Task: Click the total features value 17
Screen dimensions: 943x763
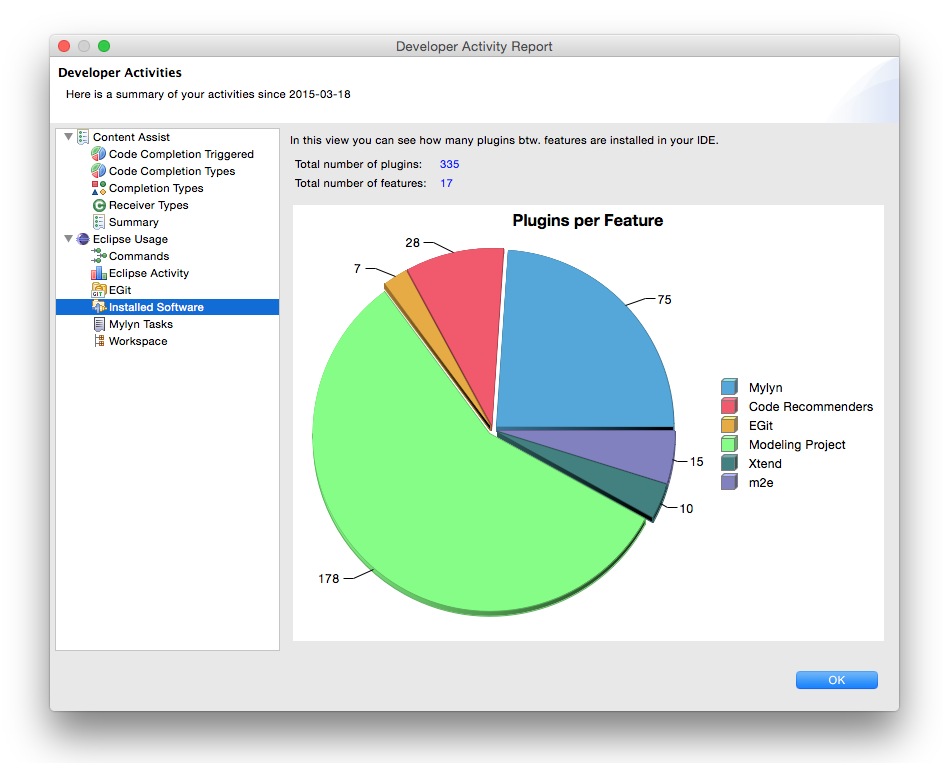Action: point(446,183)
